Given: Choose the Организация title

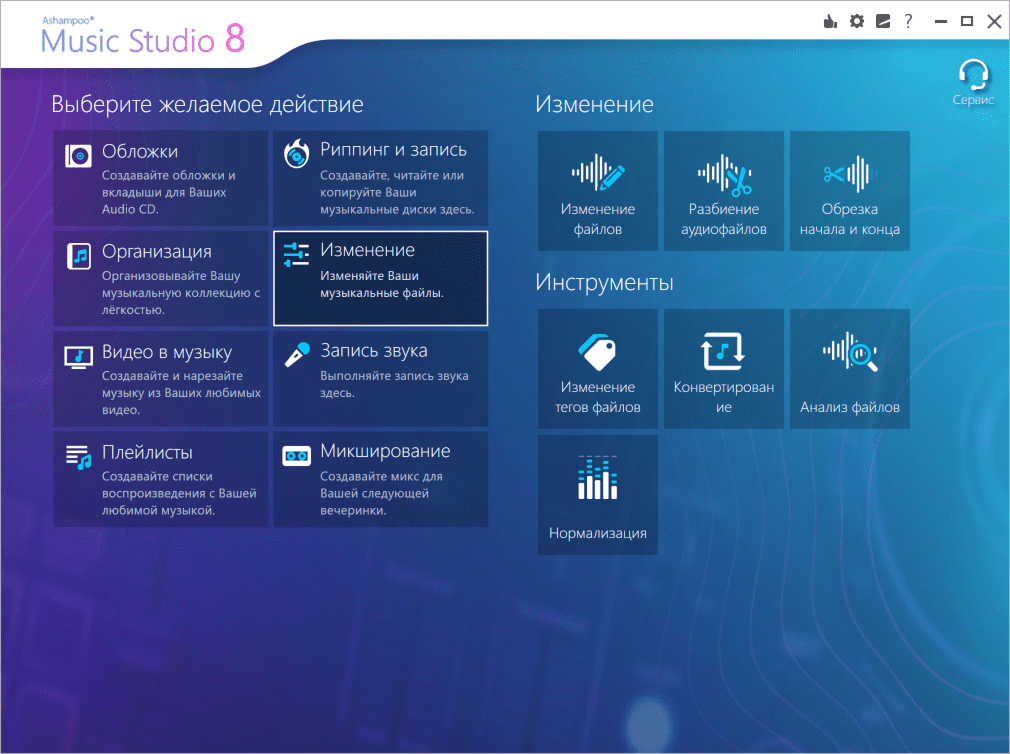Looking at the screenshot, I should click(157, 252).
